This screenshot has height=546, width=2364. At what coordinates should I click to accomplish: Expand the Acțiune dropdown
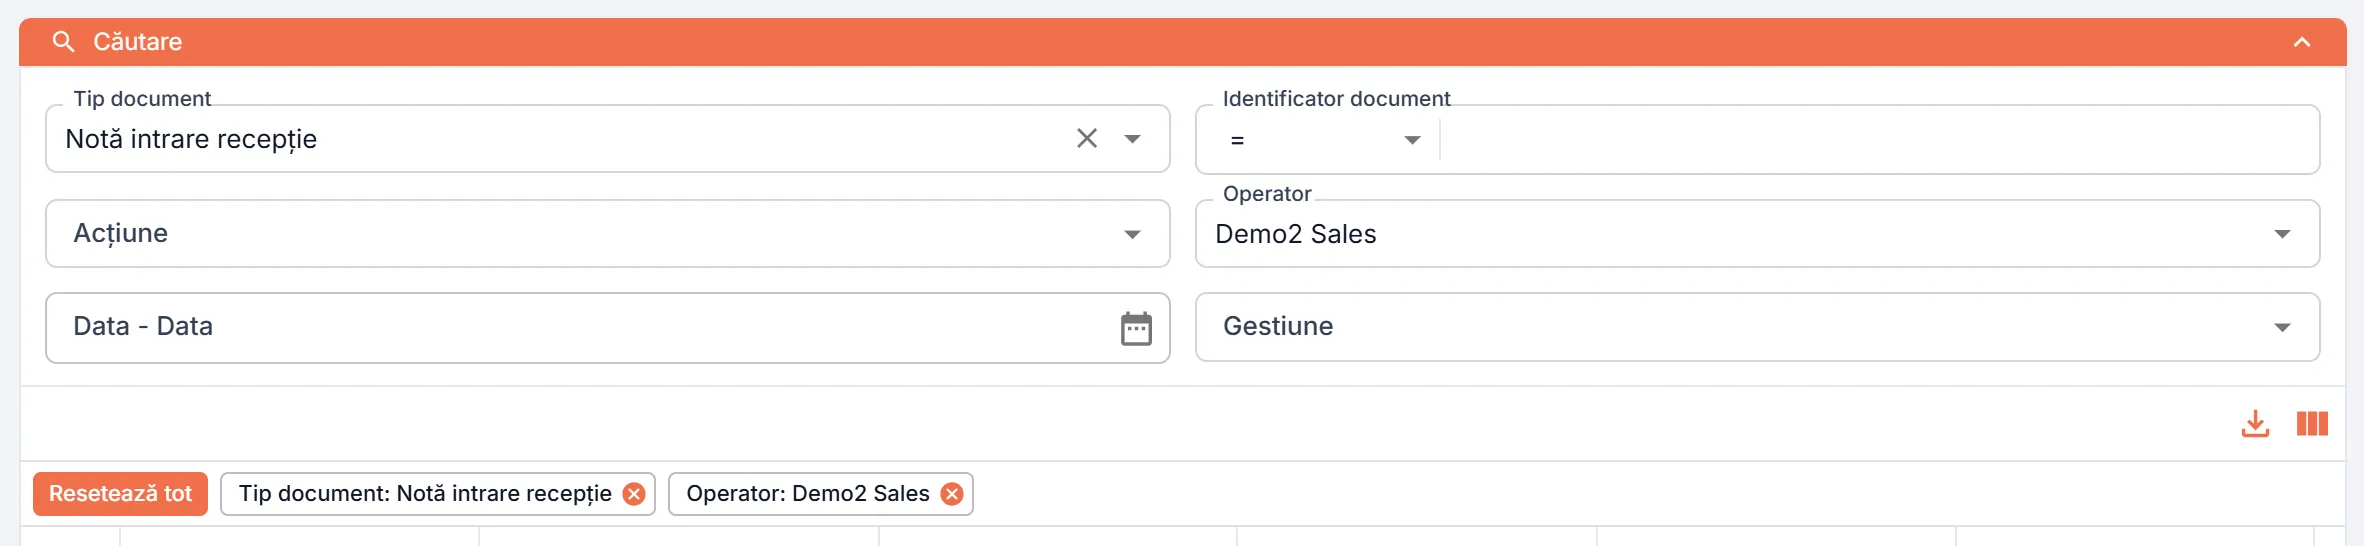(1132, 234)
